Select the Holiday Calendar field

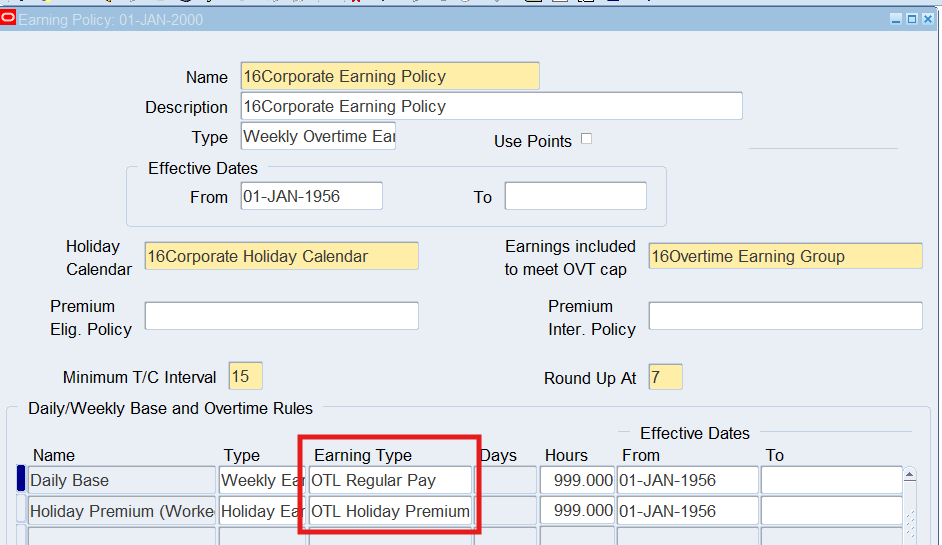click(x=281, y=256)
